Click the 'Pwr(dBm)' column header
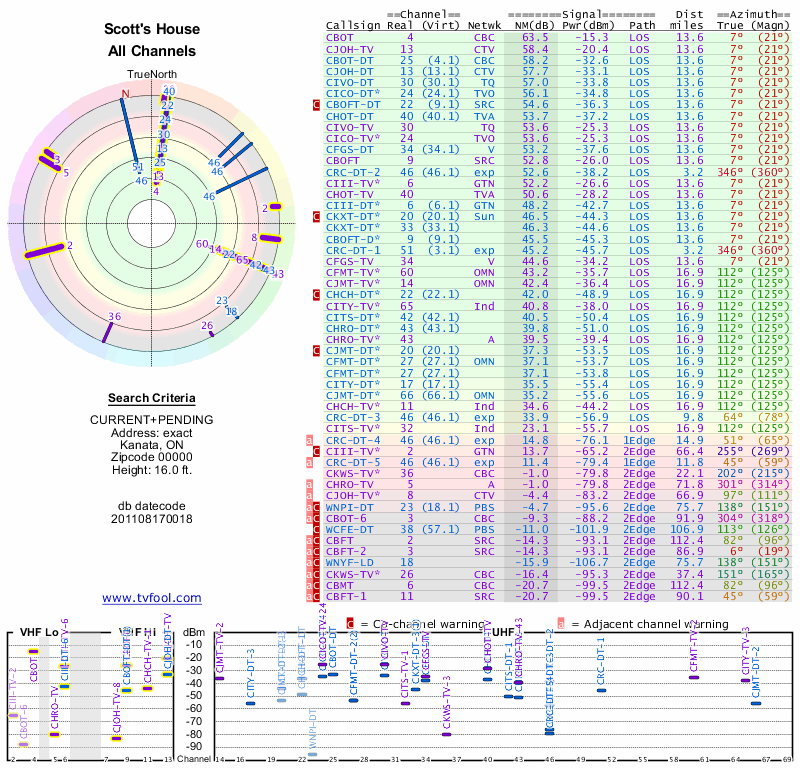800x768 pixels. 588,26
